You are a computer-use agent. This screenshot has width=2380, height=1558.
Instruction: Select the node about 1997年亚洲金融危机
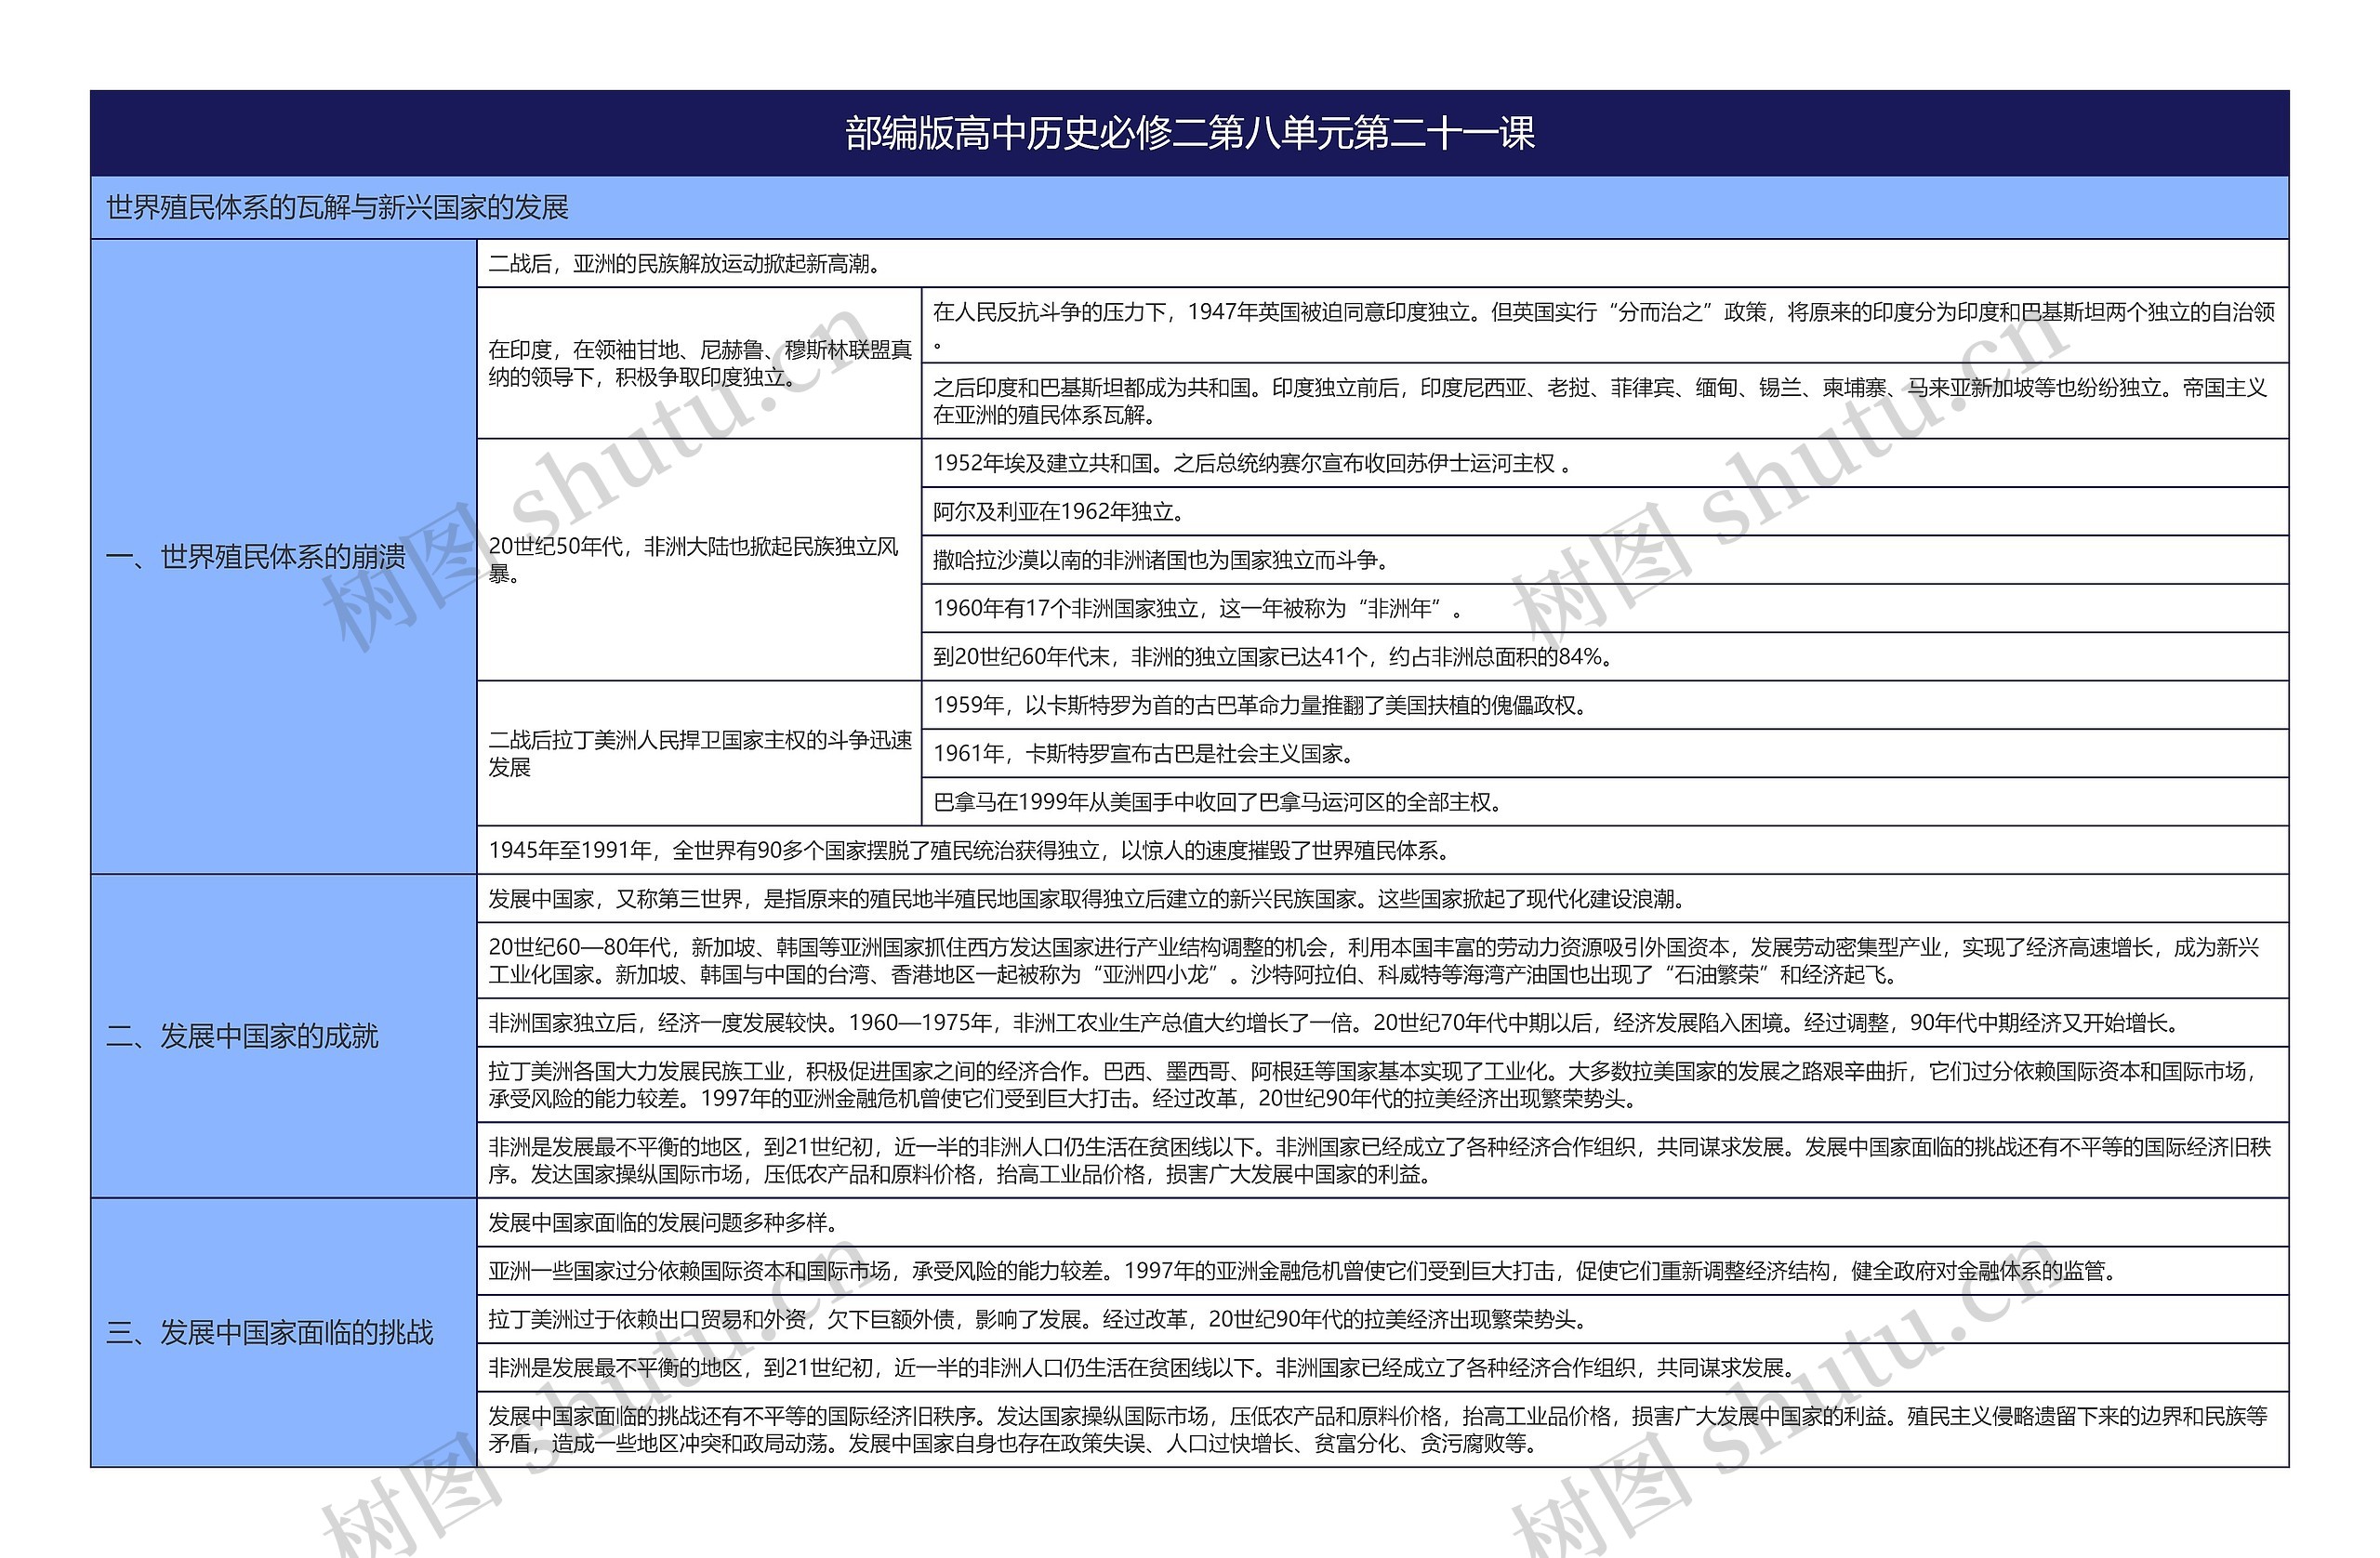pyautogui.click(x=1400, y=1272)
